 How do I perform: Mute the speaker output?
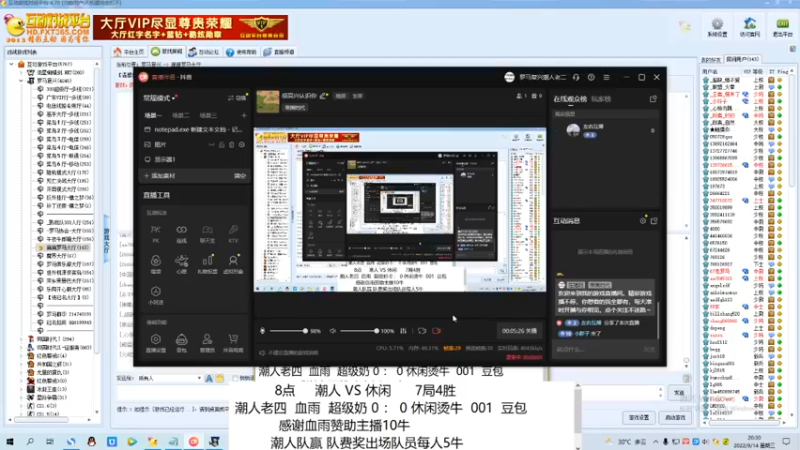pos(333,331)
